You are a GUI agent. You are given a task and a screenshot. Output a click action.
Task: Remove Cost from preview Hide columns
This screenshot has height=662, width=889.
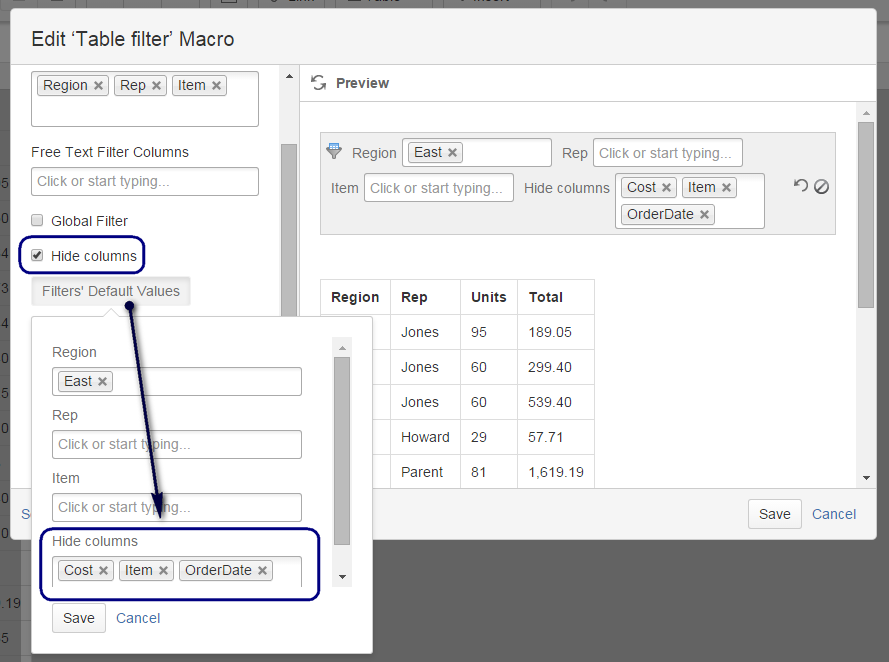pos(666,186)
